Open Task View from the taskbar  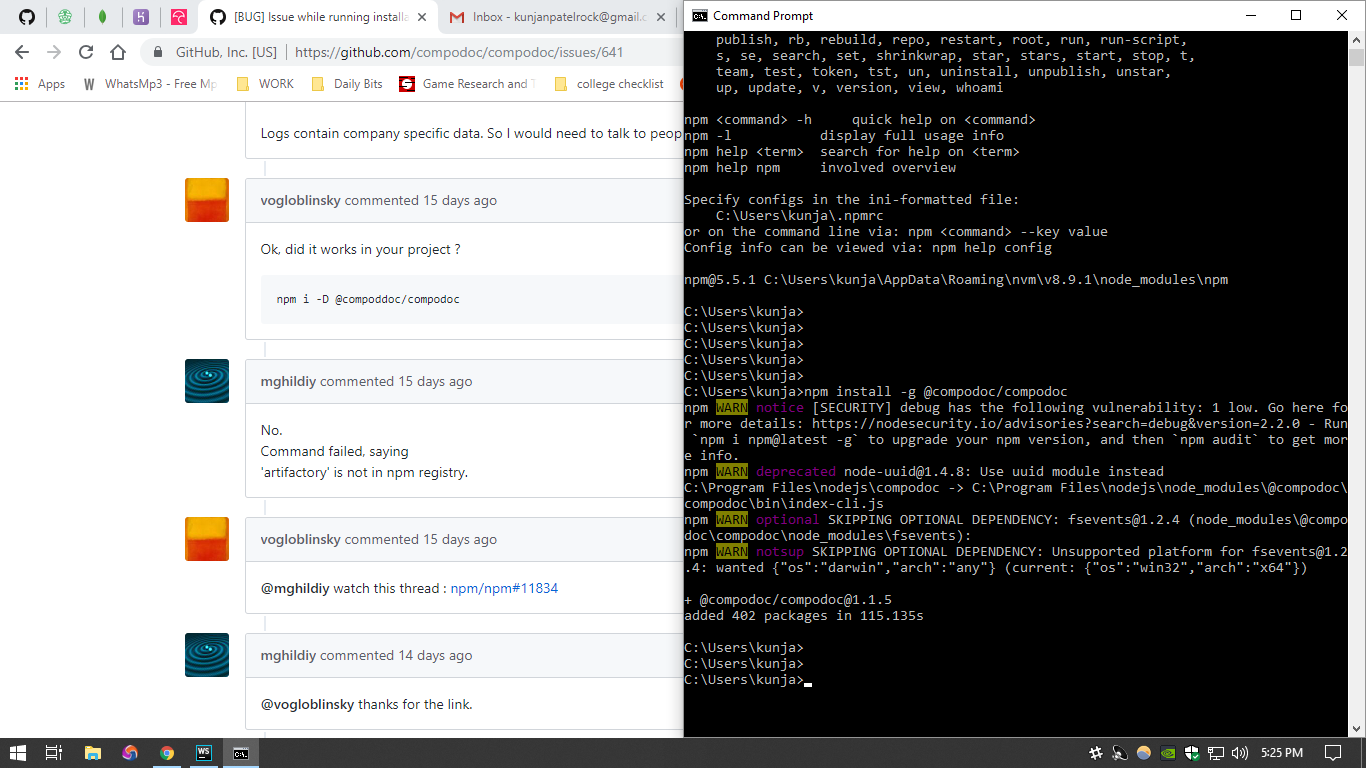coord(53,753)
